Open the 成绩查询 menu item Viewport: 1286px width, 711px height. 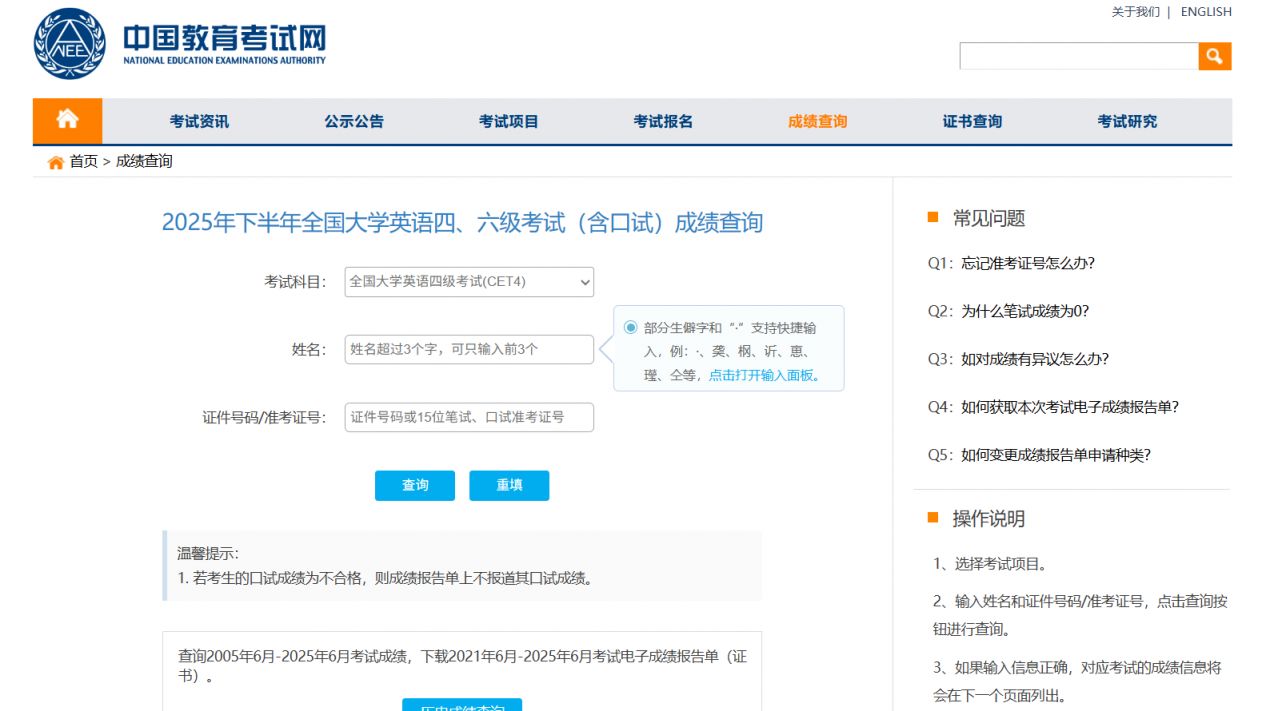tap(818, 121)
